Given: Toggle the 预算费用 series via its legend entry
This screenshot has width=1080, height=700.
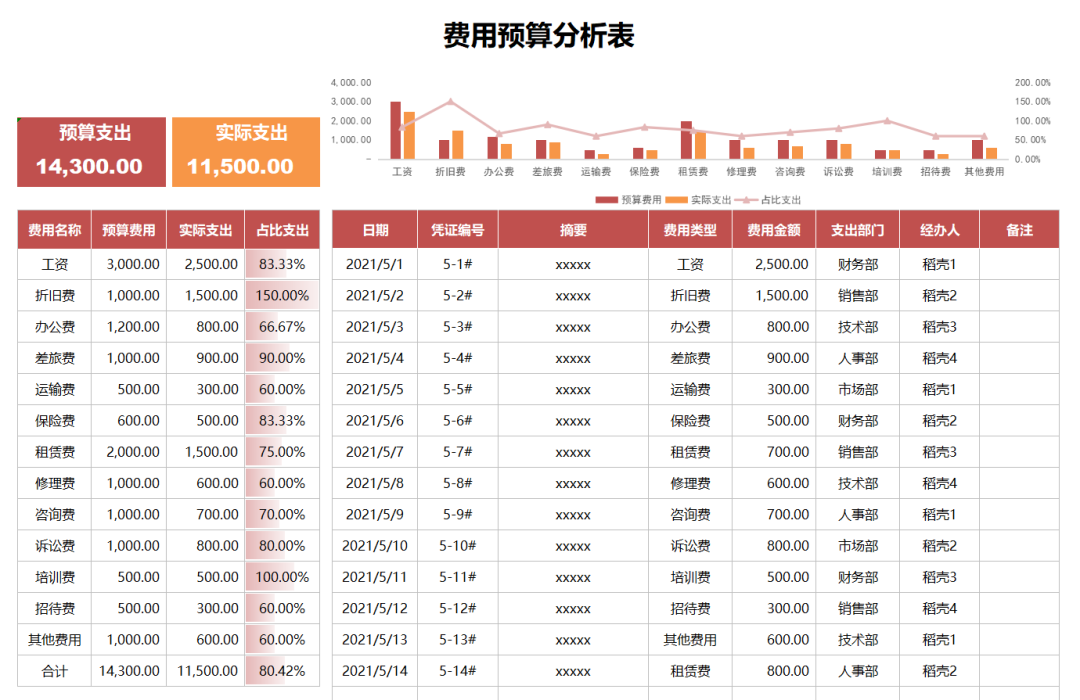Looking at the screenshot, I should click(641, 199).
